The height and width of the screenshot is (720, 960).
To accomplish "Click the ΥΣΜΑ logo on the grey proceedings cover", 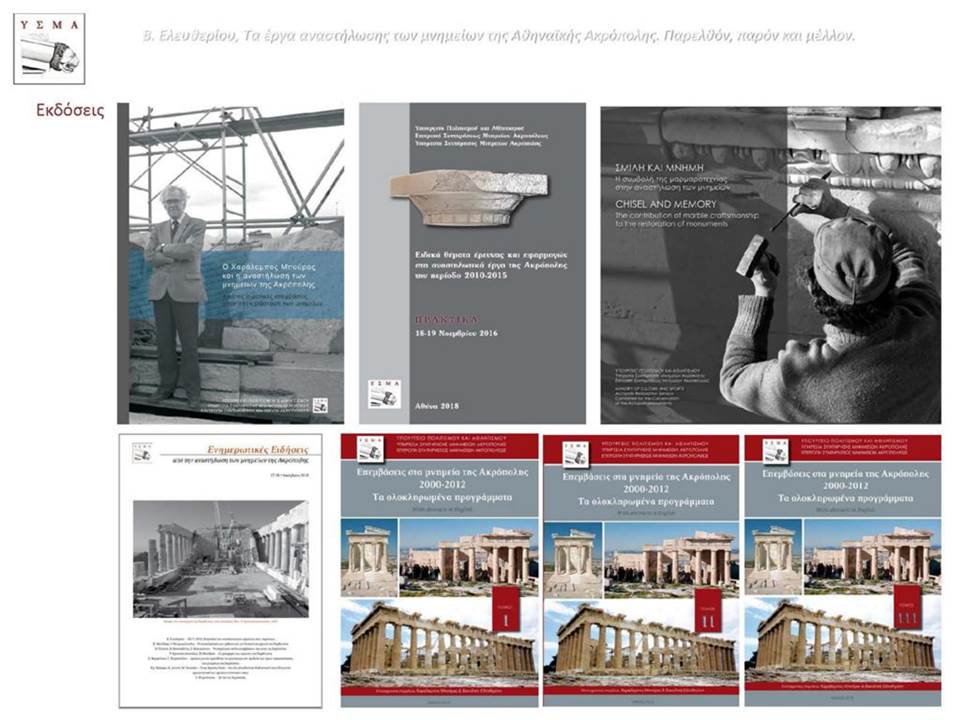I will point(384,393).
